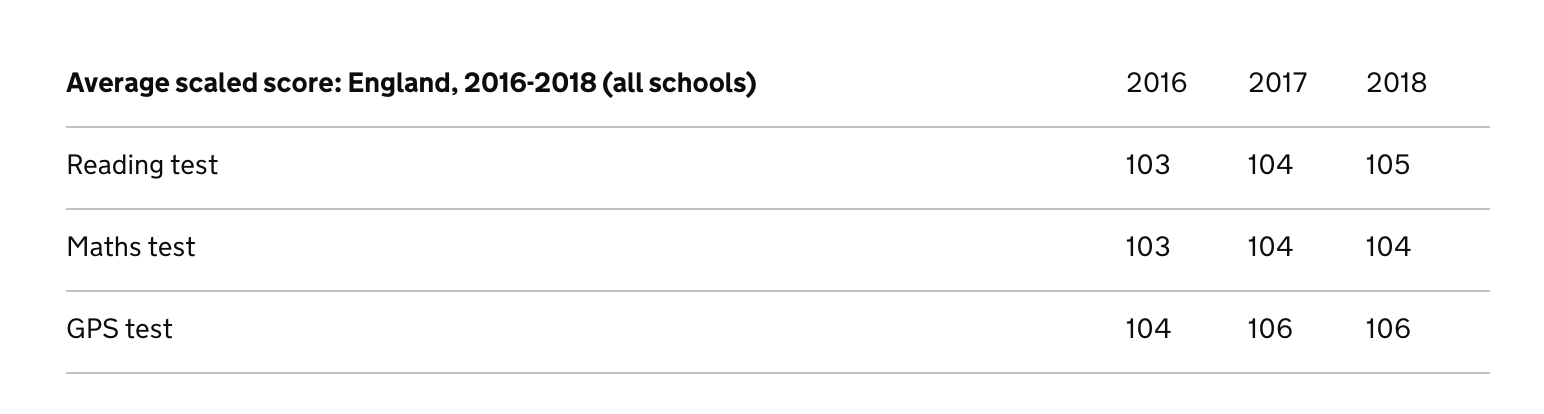Click the GPS test 2016 score
1544x414 pixels.
pyautogui.click(x=1148, y=329)
